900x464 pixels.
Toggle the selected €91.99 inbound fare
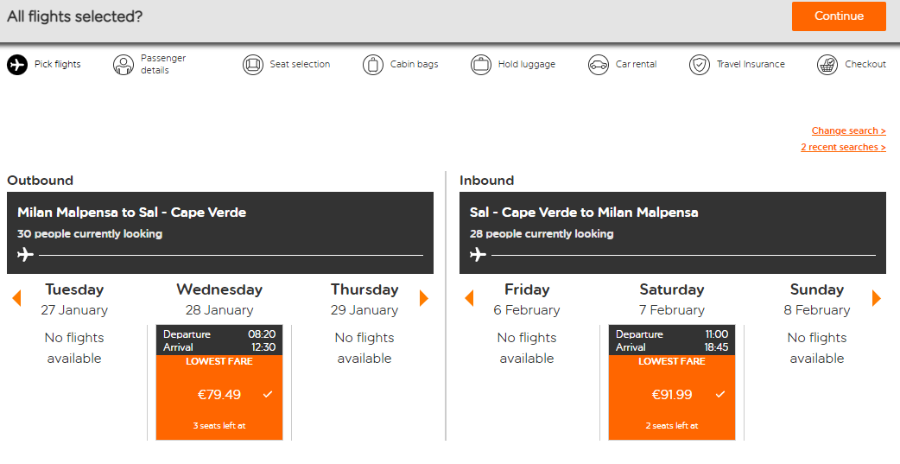tap(672, 397)
